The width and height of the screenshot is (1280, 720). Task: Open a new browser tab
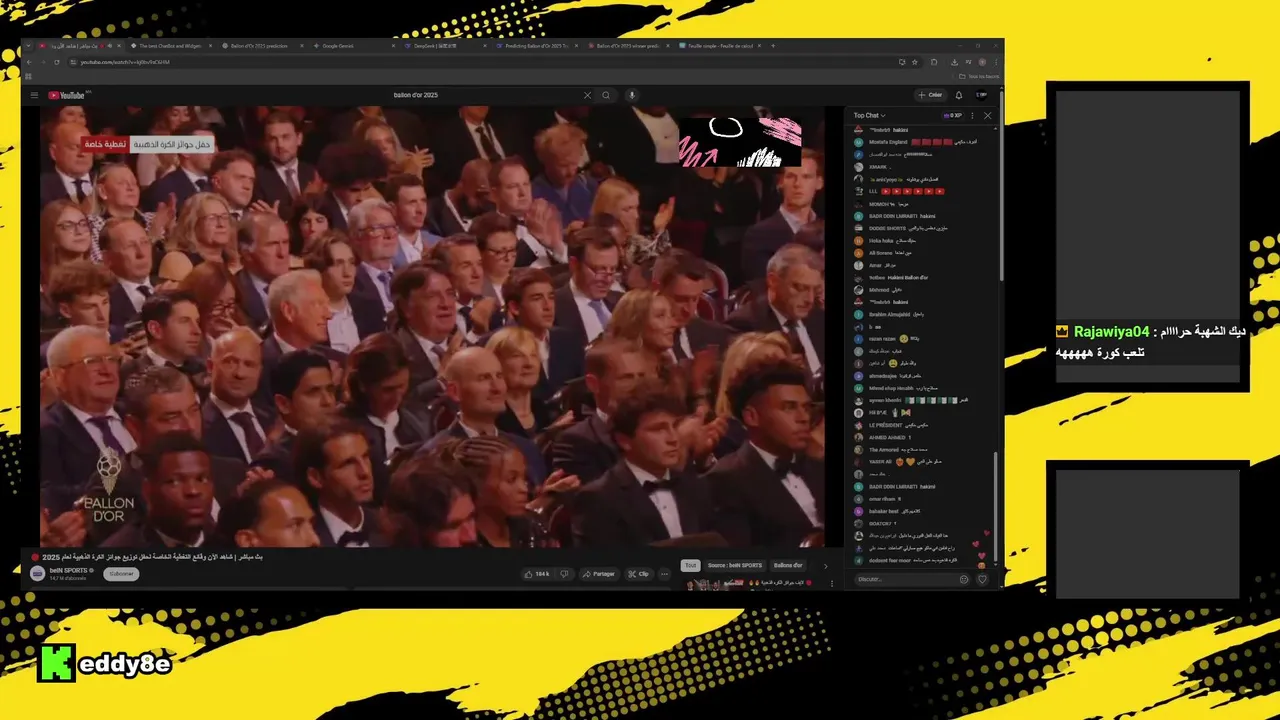pos(772,45)
